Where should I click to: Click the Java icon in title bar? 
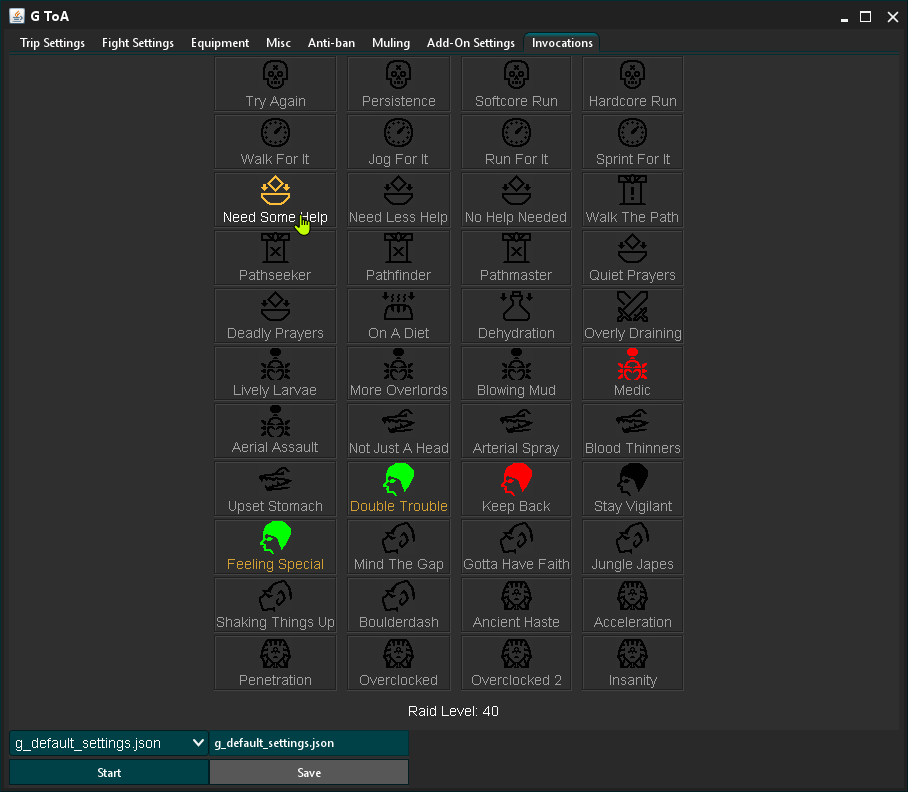coord(17,16)
